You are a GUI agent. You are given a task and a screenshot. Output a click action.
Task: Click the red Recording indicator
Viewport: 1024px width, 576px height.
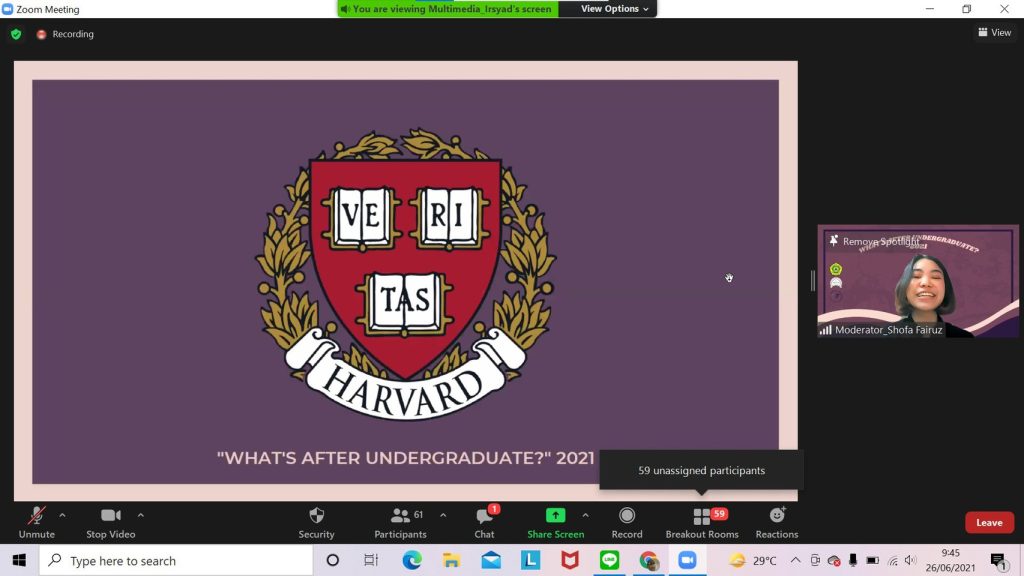click(65, 34)
